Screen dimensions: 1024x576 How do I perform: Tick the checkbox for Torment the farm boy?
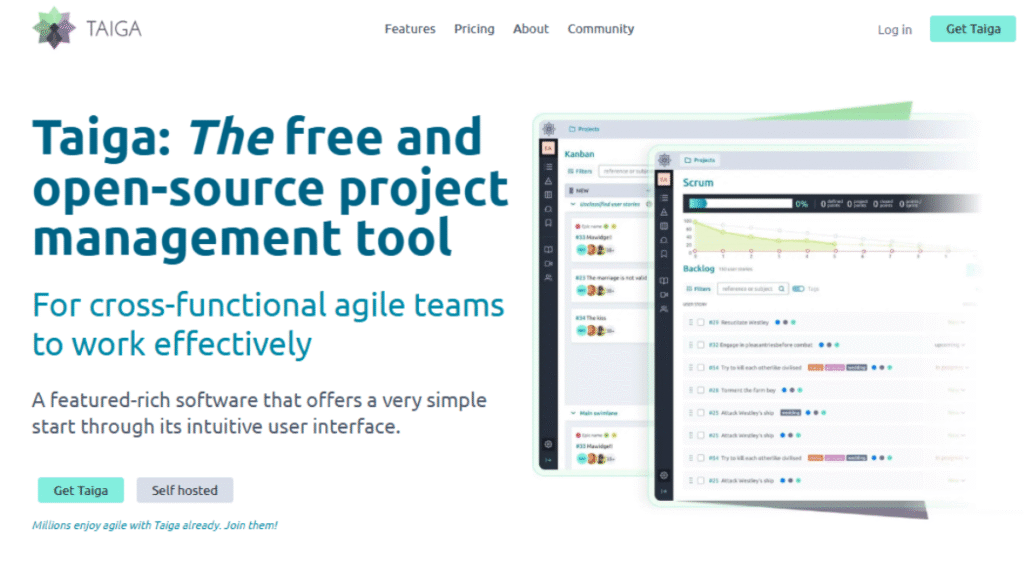tap(700, 390)
